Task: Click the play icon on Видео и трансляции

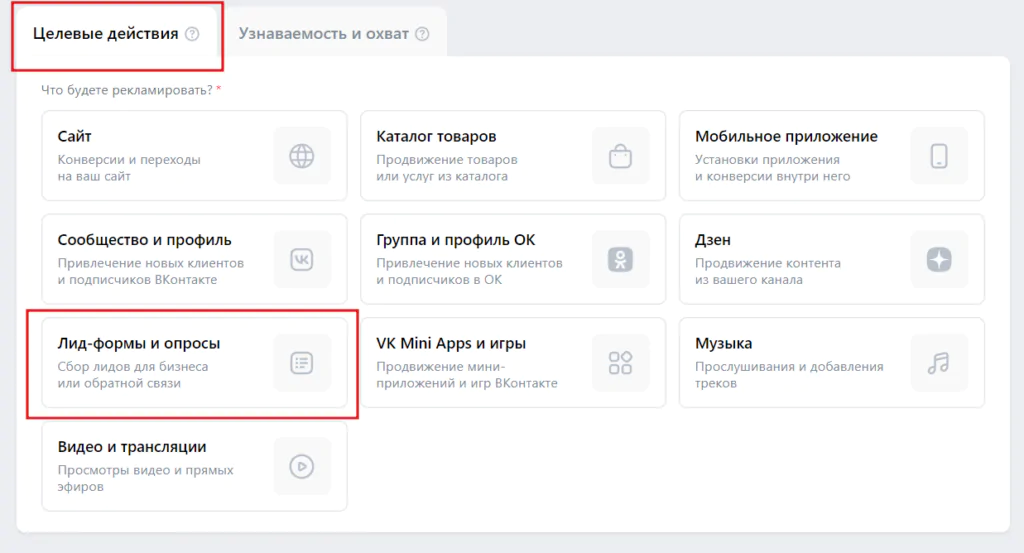Action: click(x=302, y=466)
